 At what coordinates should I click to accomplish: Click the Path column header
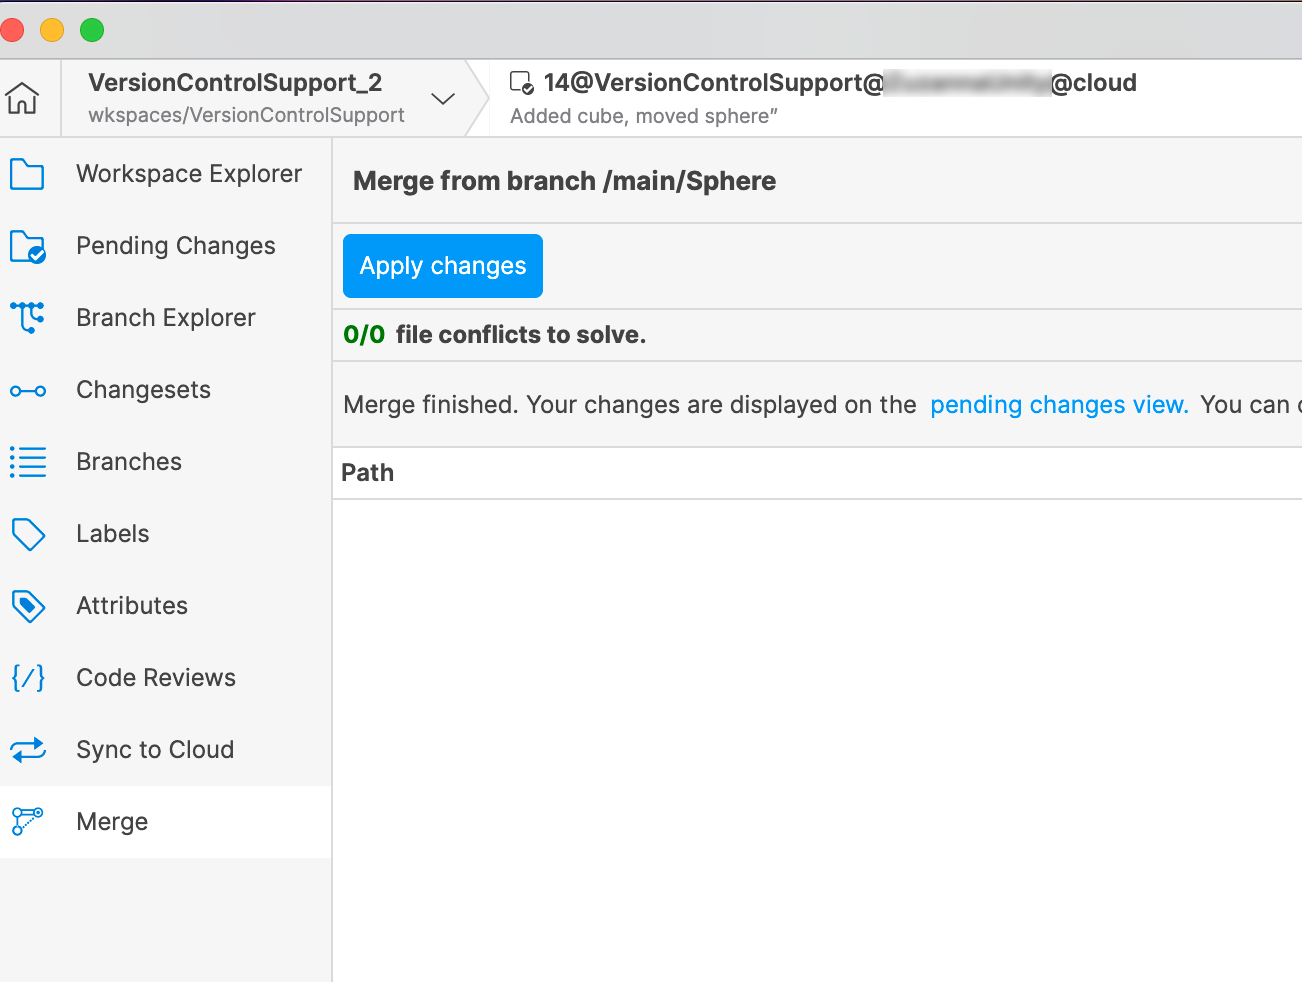pyautogui.click(x=368, y=473)
